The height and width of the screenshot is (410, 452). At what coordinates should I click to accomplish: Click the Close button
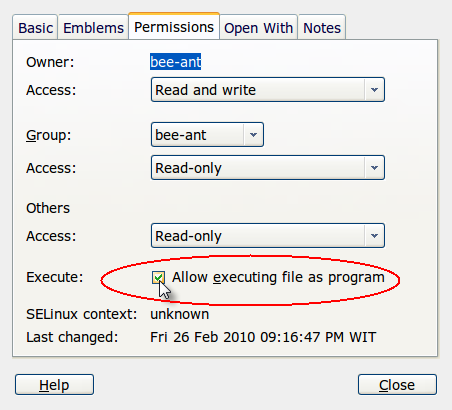(x=397, y=385)
